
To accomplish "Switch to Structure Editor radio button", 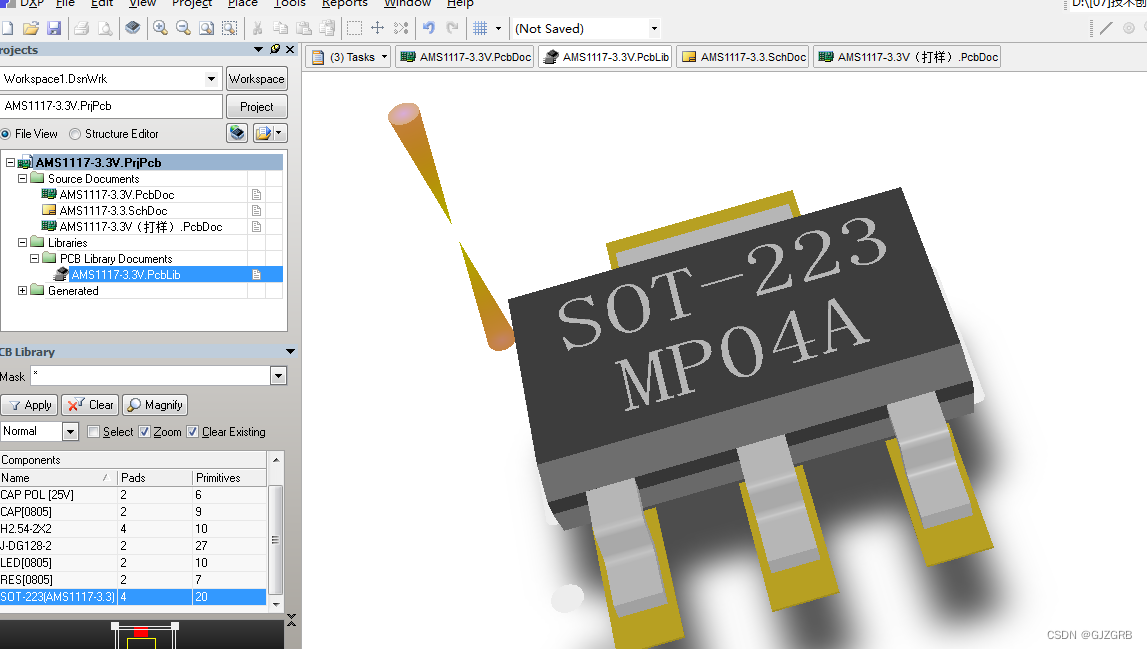I will [74, 133].
